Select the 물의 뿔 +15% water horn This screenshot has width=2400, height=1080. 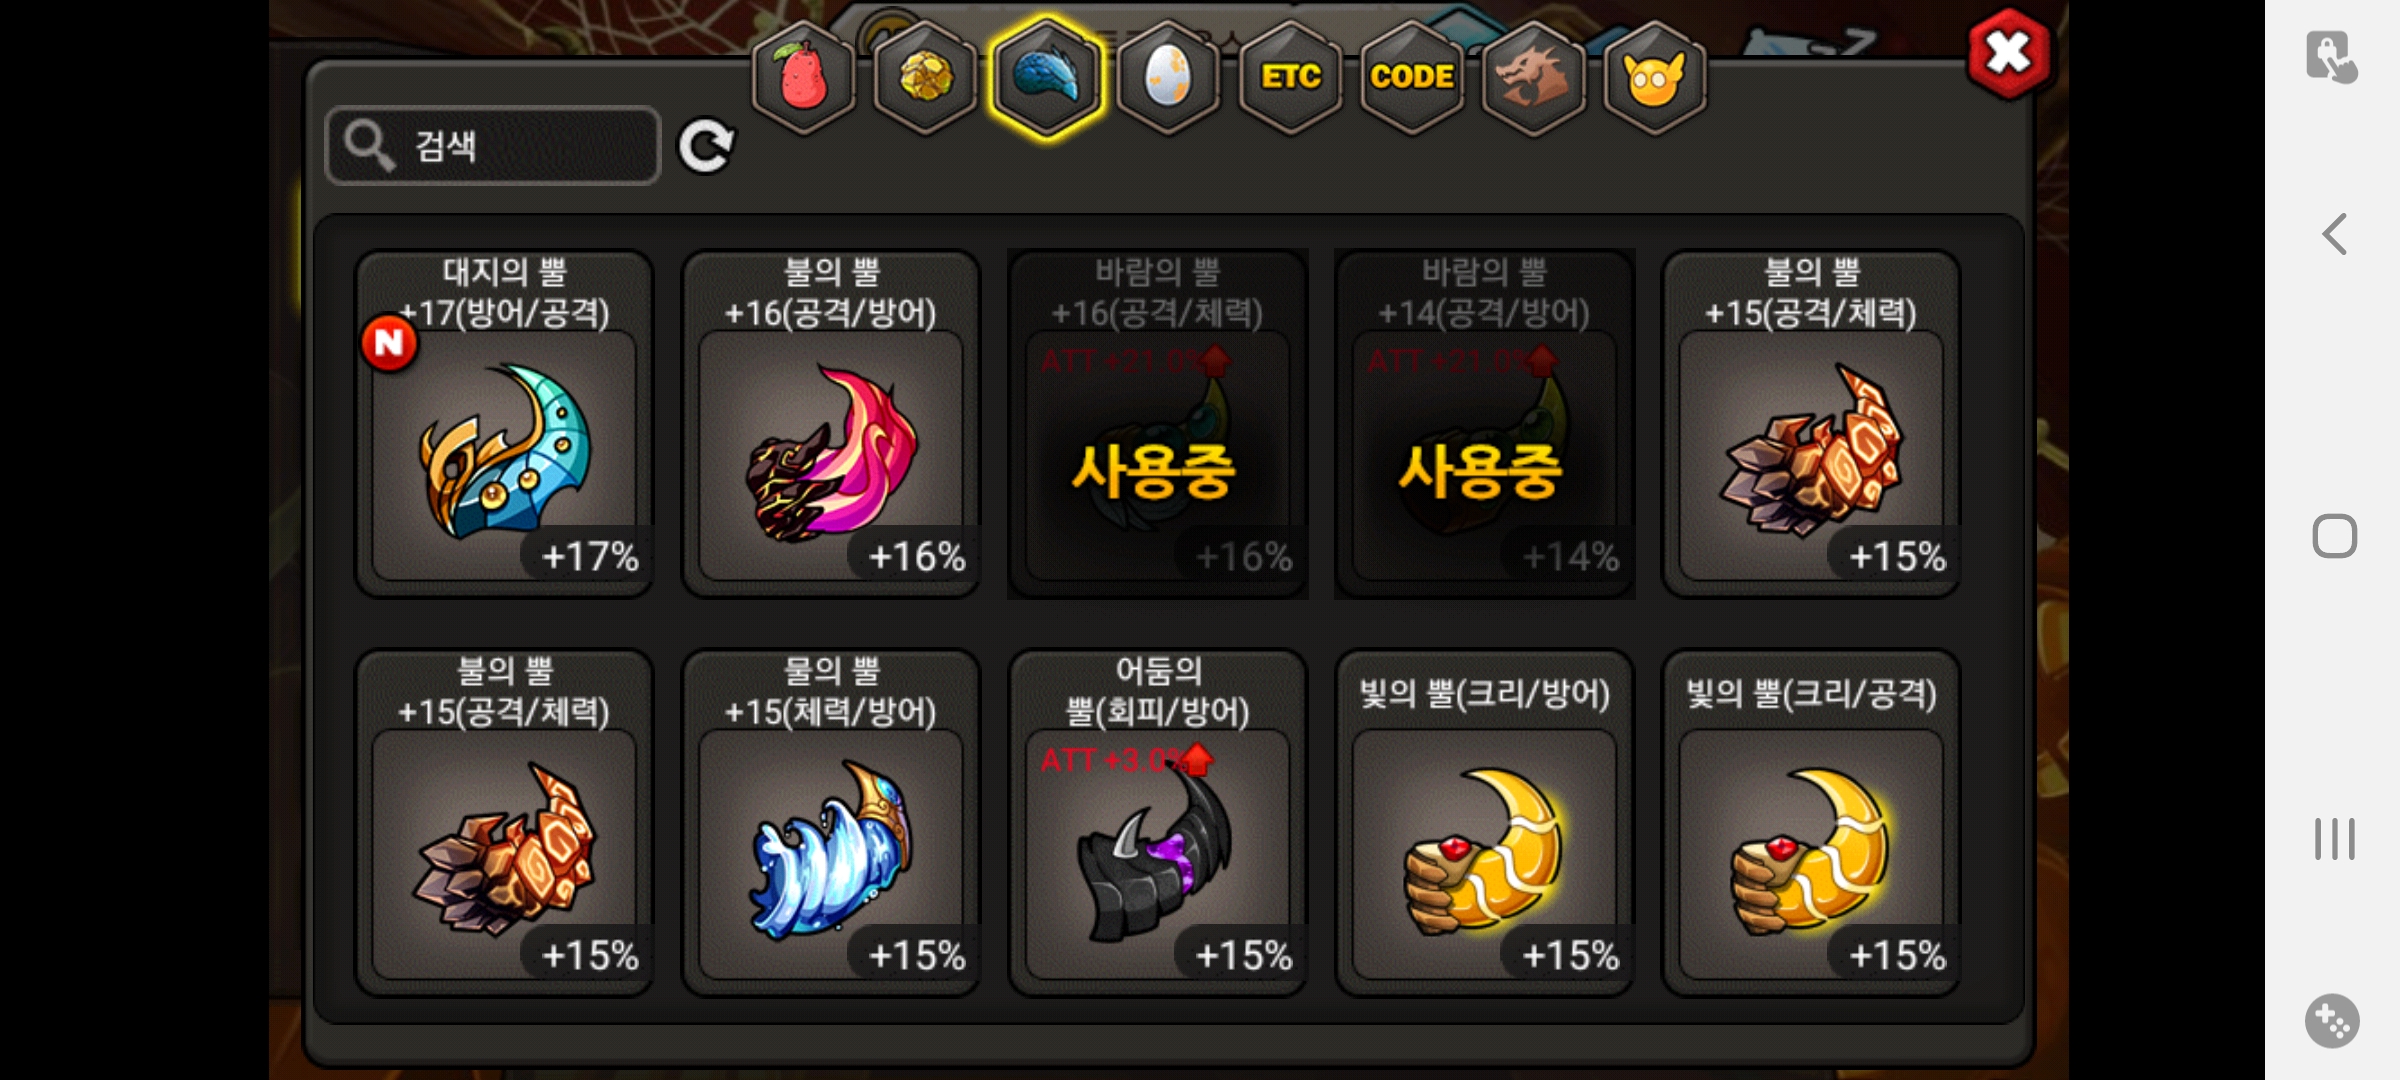[831, 823]
